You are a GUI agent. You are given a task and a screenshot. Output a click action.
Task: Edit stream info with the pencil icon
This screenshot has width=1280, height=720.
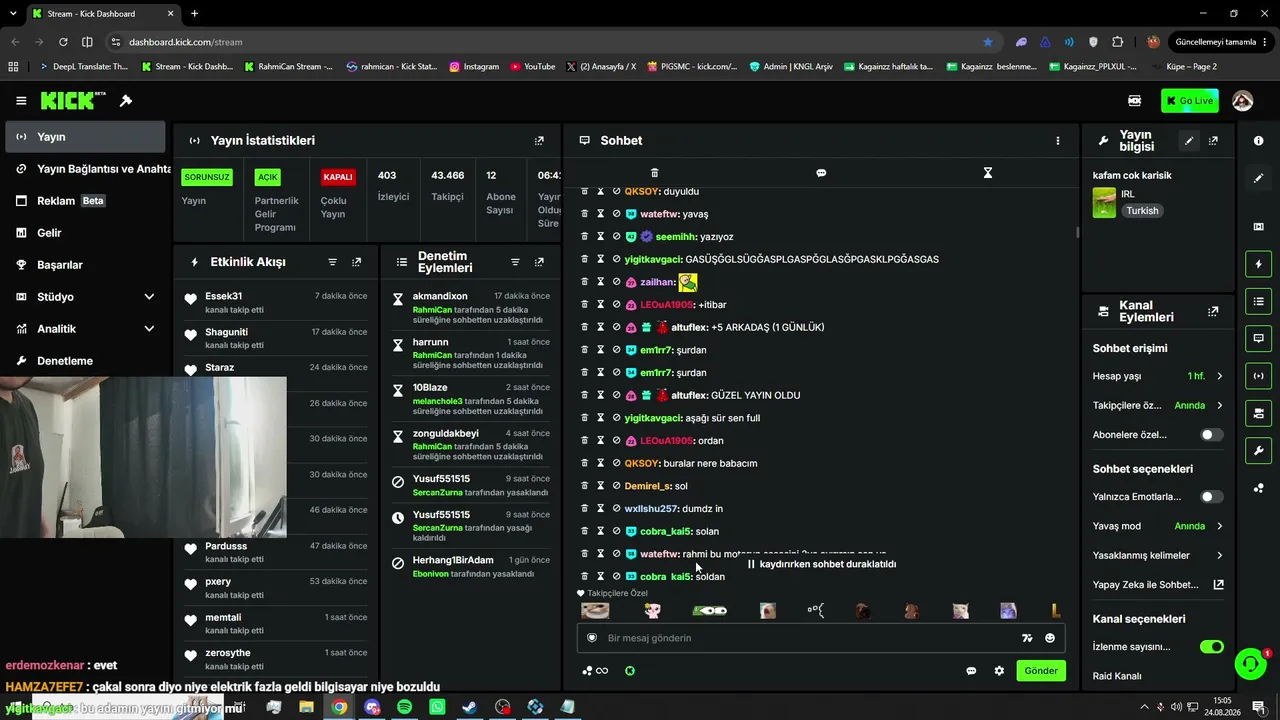pos(1189,141)
